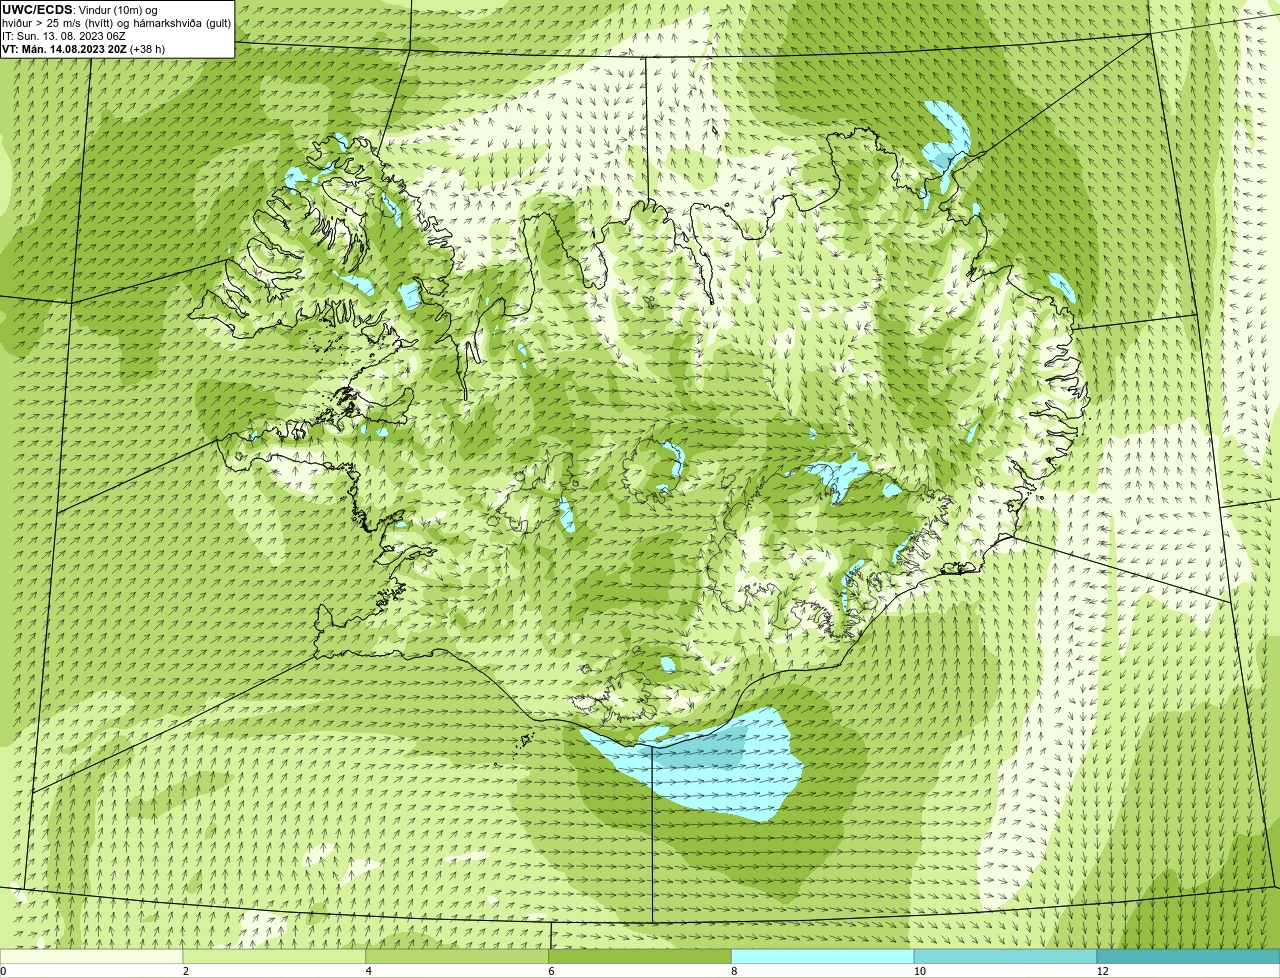Click the legend scale label '2'
1280x978 pixels.
[186, 971]
